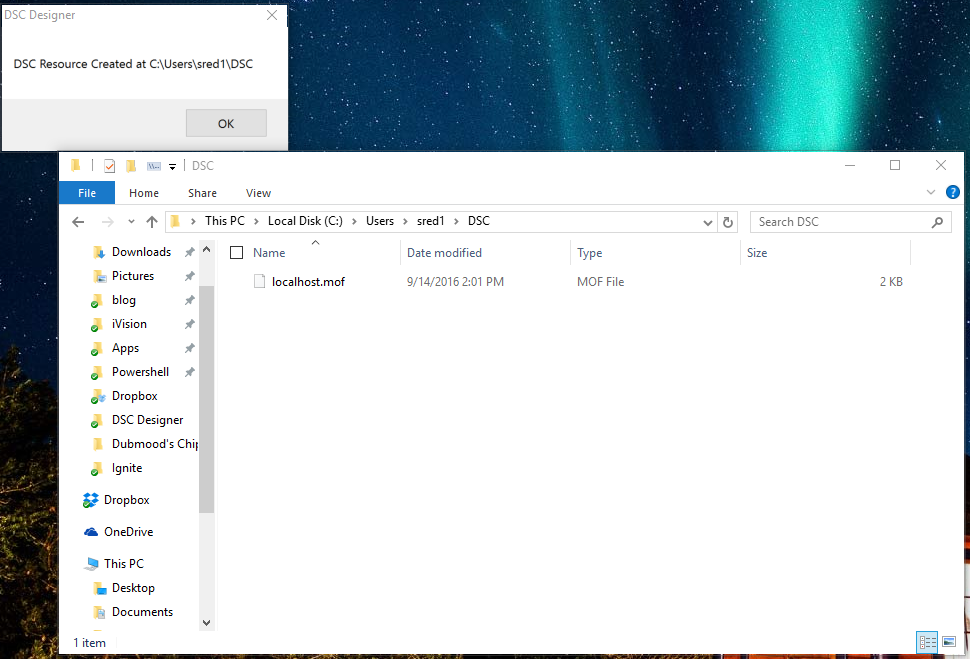This screenshot has width=970, height=659.
Task: Select OneDrive in the navigation pane
Action: click(x=128, y=532)
